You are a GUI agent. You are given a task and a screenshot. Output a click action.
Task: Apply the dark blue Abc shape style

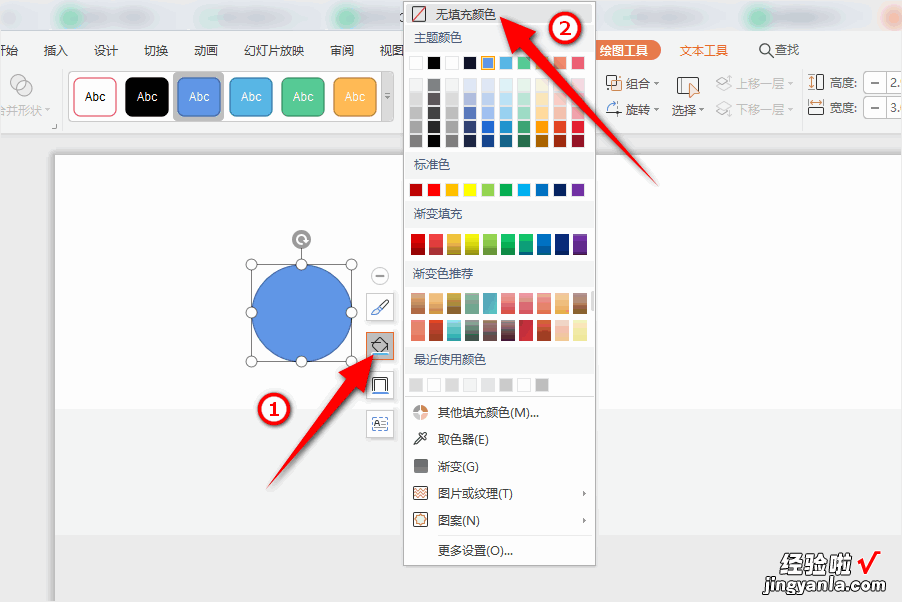[x=199, y=97]
